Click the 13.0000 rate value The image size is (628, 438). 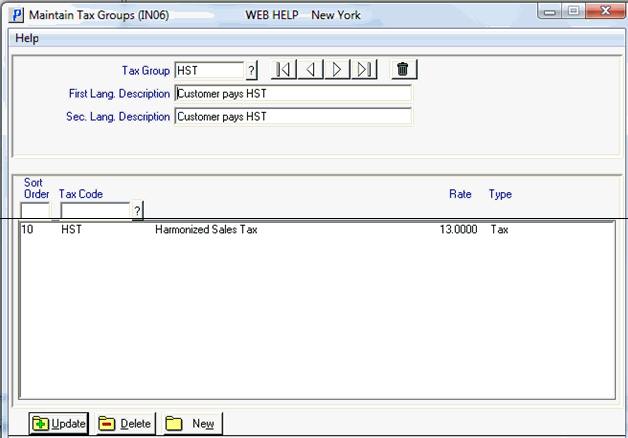(459, 229)
